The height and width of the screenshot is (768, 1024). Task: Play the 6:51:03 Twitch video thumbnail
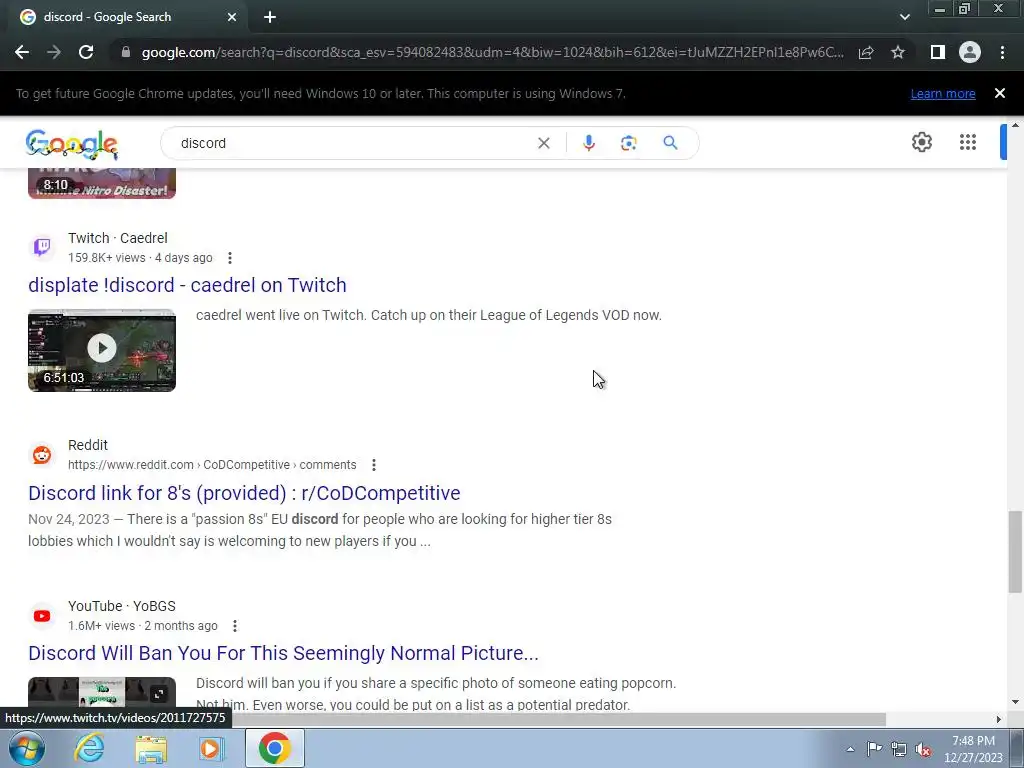(x=102, y=350)
